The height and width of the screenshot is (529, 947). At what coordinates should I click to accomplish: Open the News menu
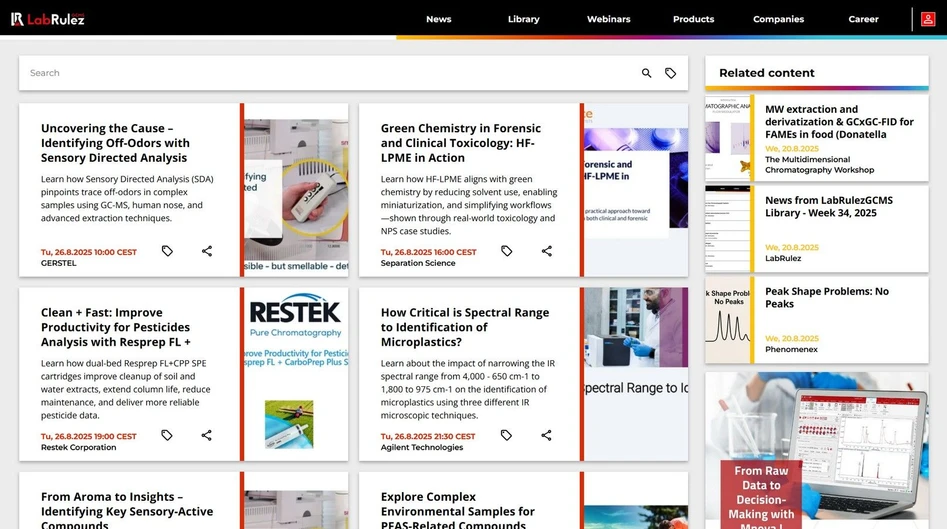coord(438,19)
